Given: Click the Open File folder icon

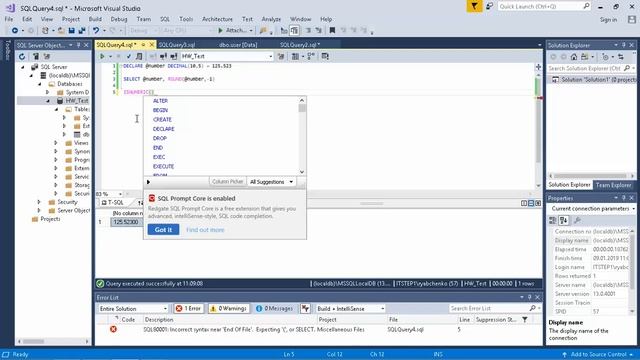Looking at the screenshot, I should point(61,31).
